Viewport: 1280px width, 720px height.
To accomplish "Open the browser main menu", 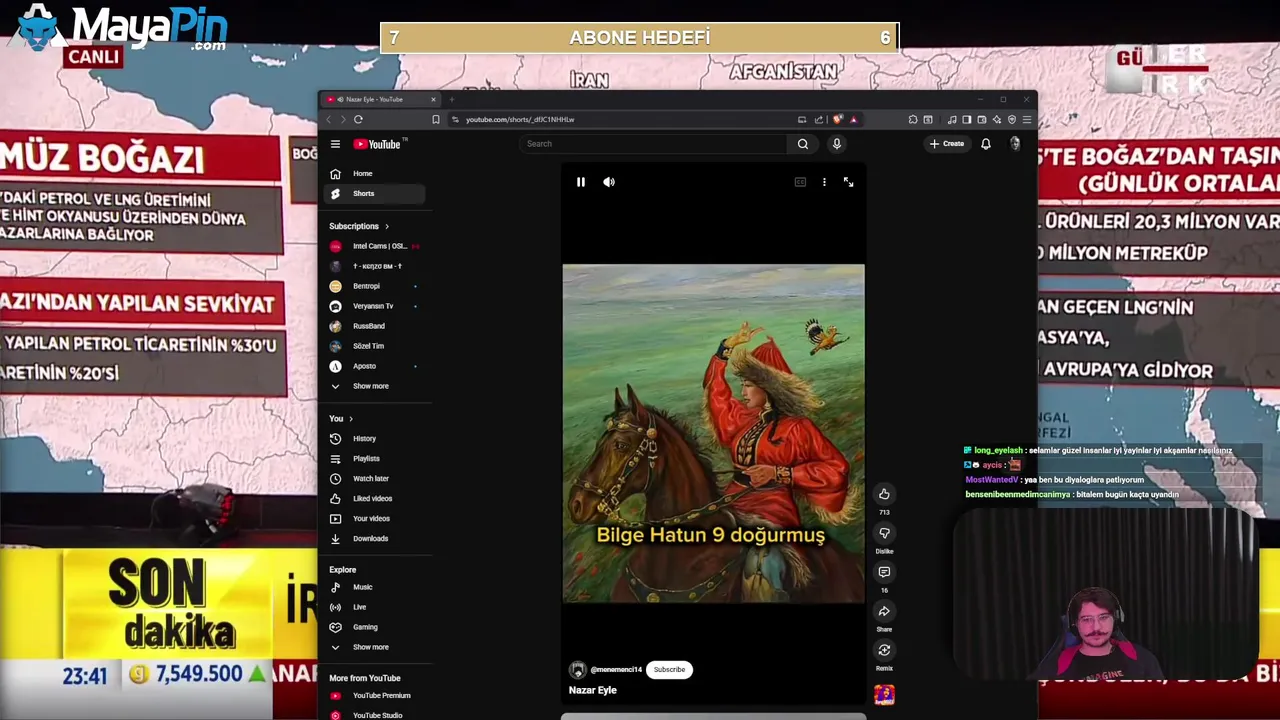I will point(1027,120).
